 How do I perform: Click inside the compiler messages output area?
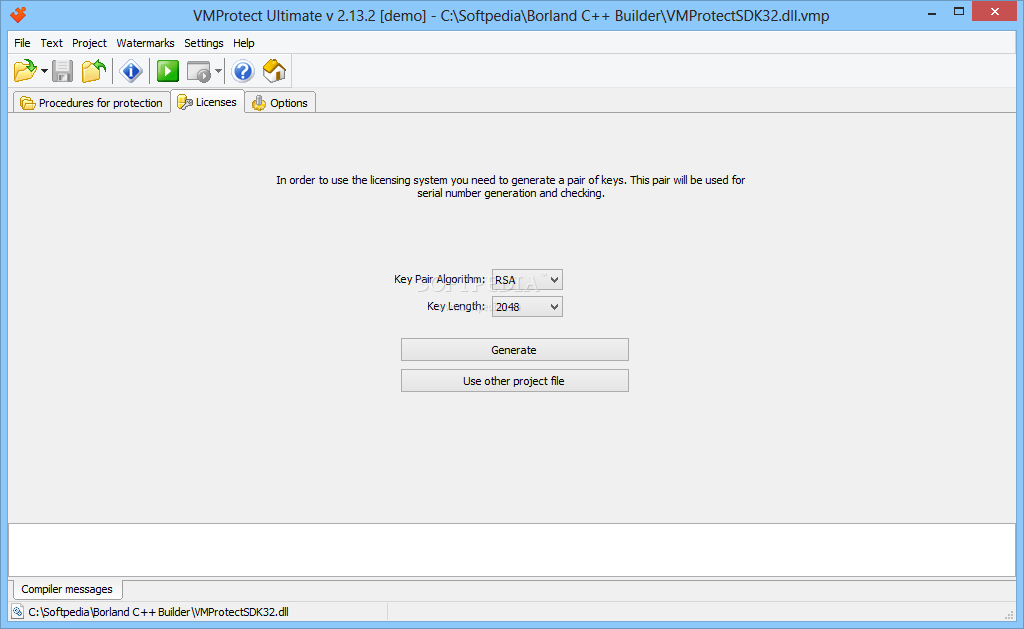[512, 550]
